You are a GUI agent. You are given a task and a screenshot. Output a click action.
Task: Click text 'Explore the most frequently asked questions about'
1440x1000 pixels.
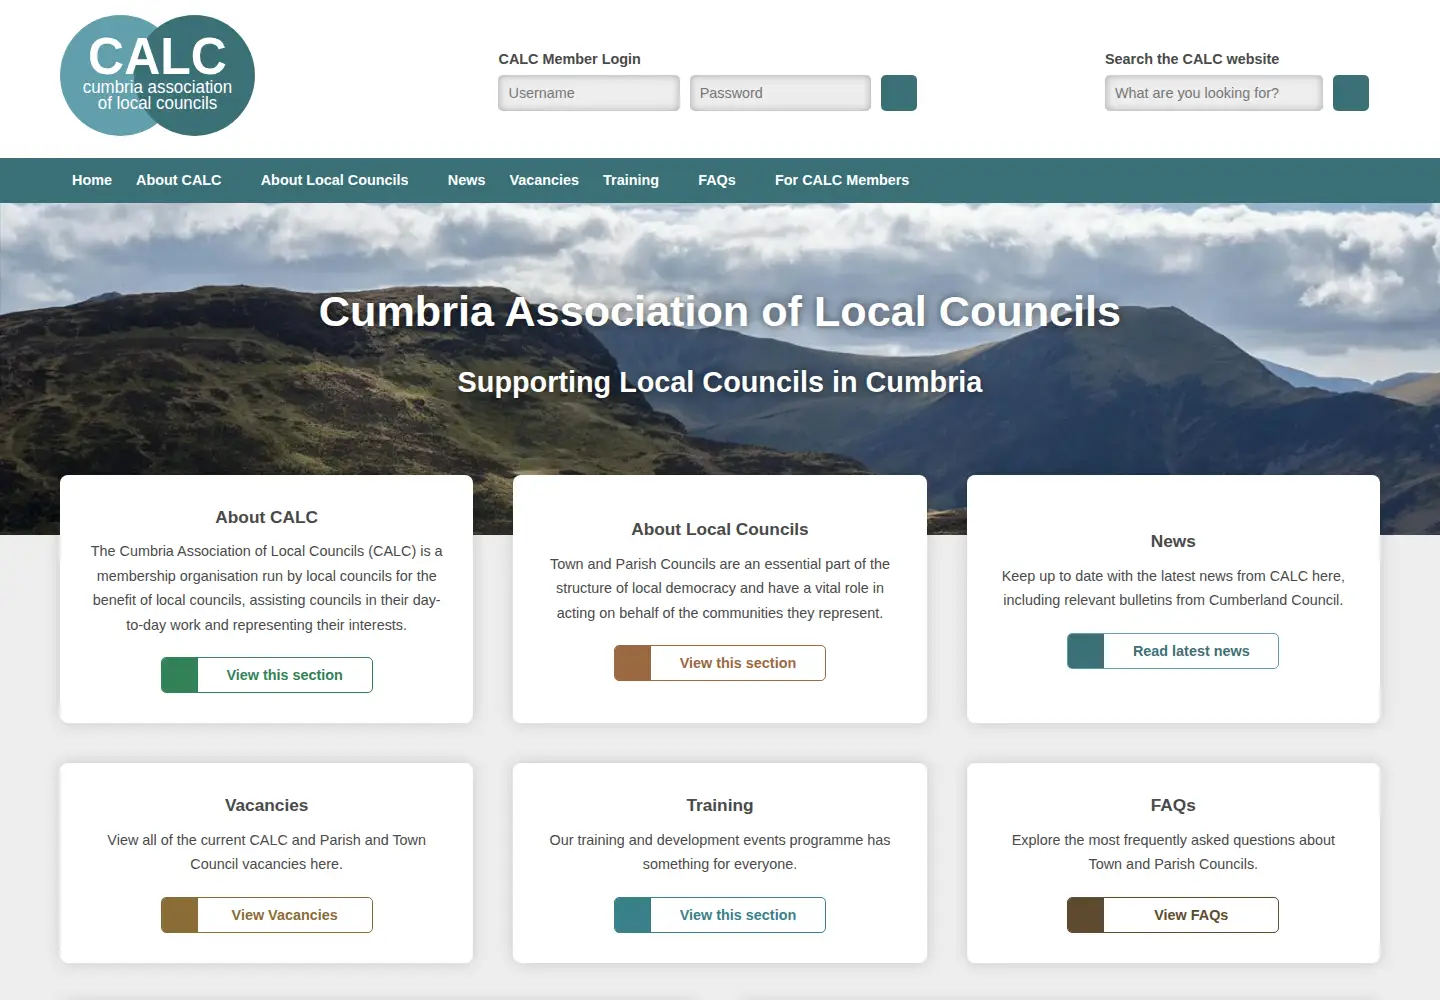1173,840
